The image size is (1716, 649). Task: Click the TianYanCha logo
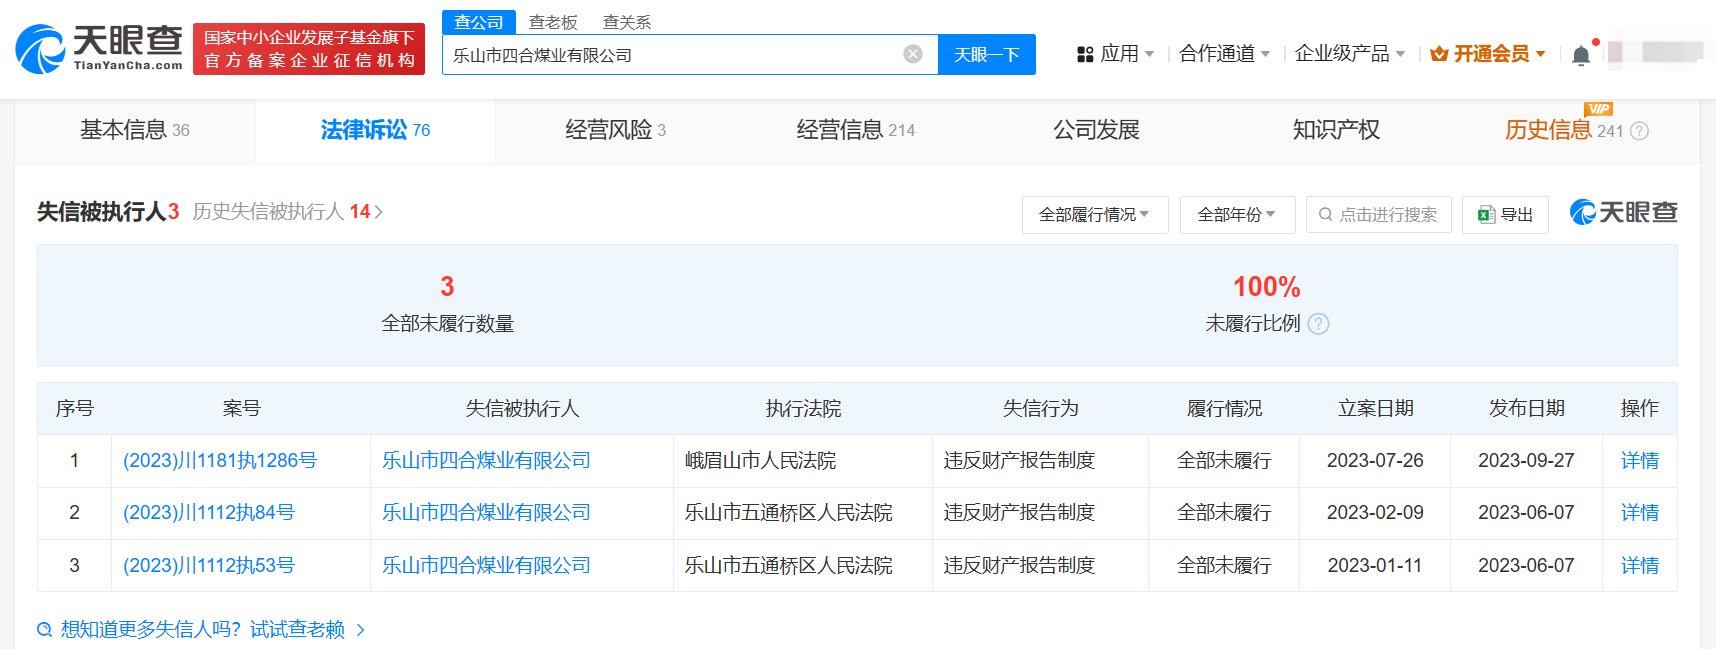pos(99,48)
